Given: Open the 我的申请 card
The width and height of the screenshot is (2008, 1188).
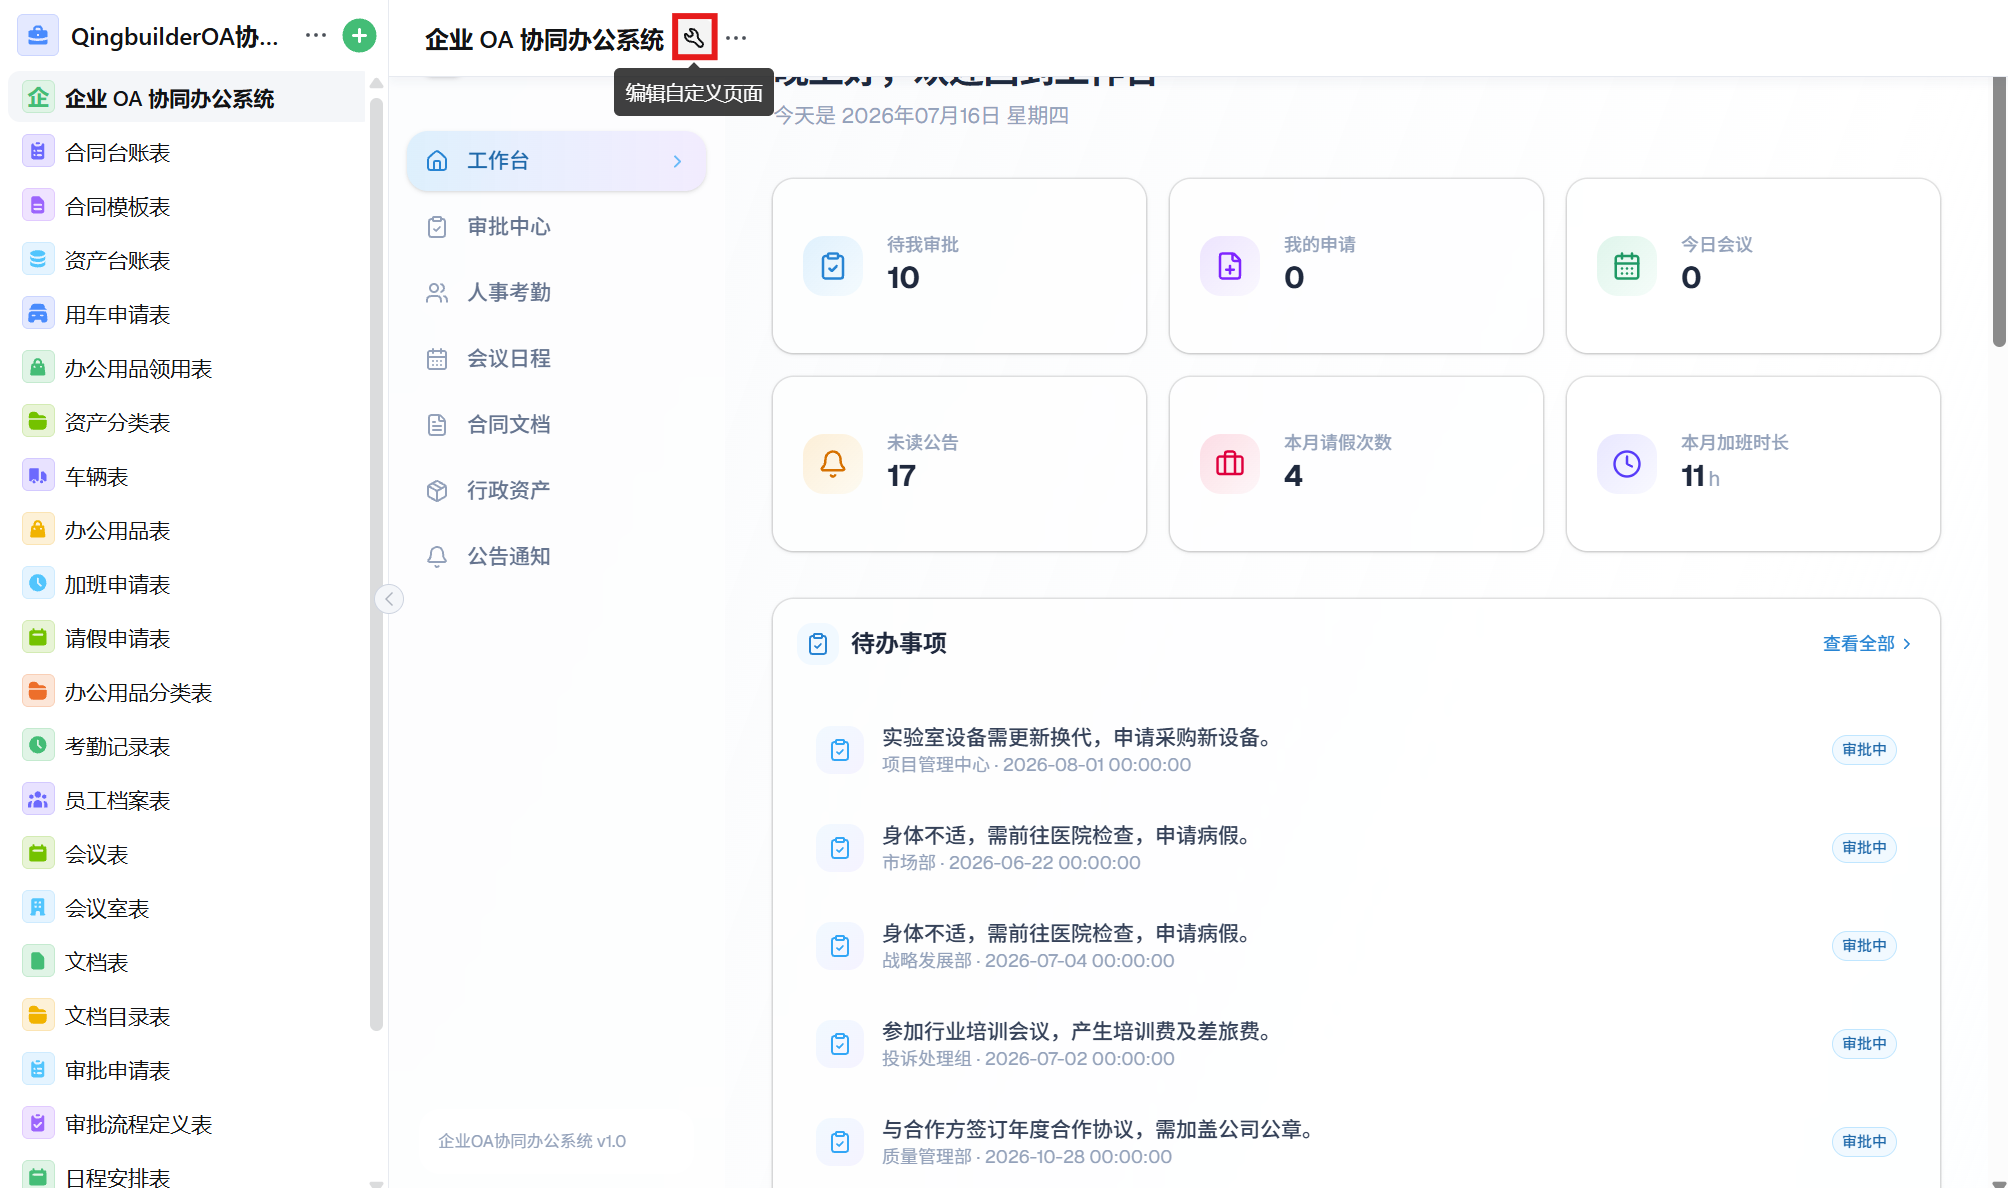Looking at the screenshot, I should click(1356, 266).
